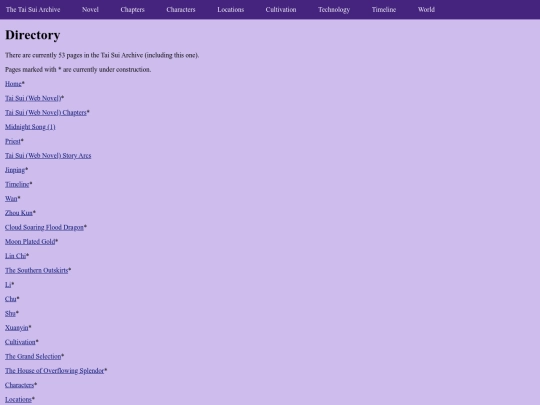The height and width of the screenshot is (405, 540).
Task: Open the Technology nav item
Action: click(x=334, y=10)
